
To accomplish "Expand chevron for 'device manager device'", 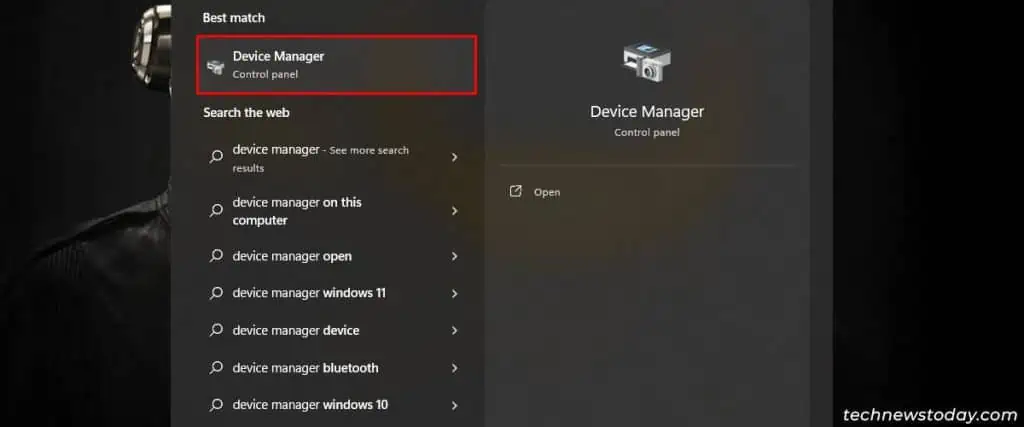I will coord(455,331).
